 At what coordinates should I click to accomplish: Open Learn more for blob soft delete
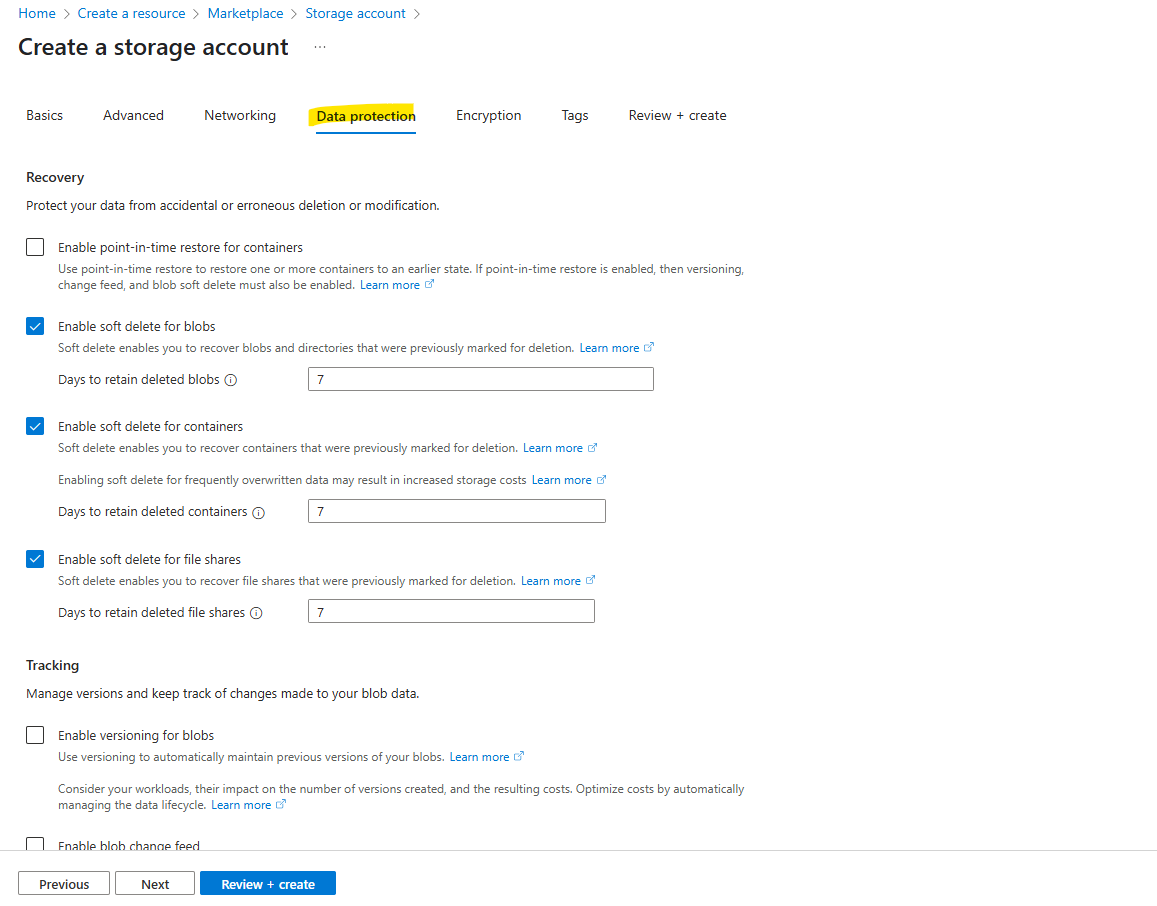point(609,348)
